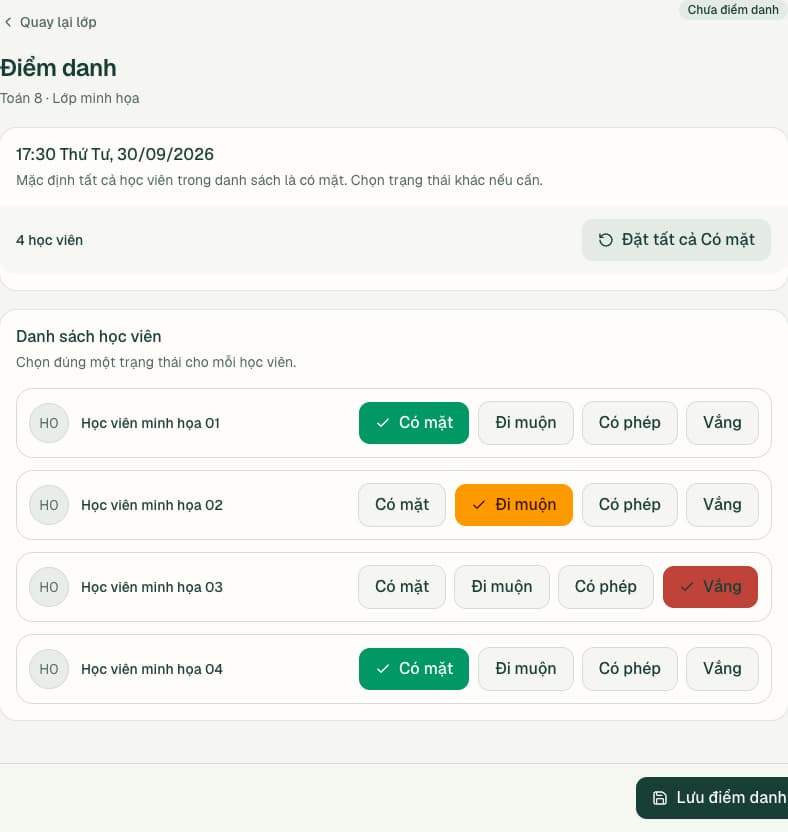
Task: Click the session time 17:30 Thứ Tư, 30/09/2026
Action: [x=115, y=154]
